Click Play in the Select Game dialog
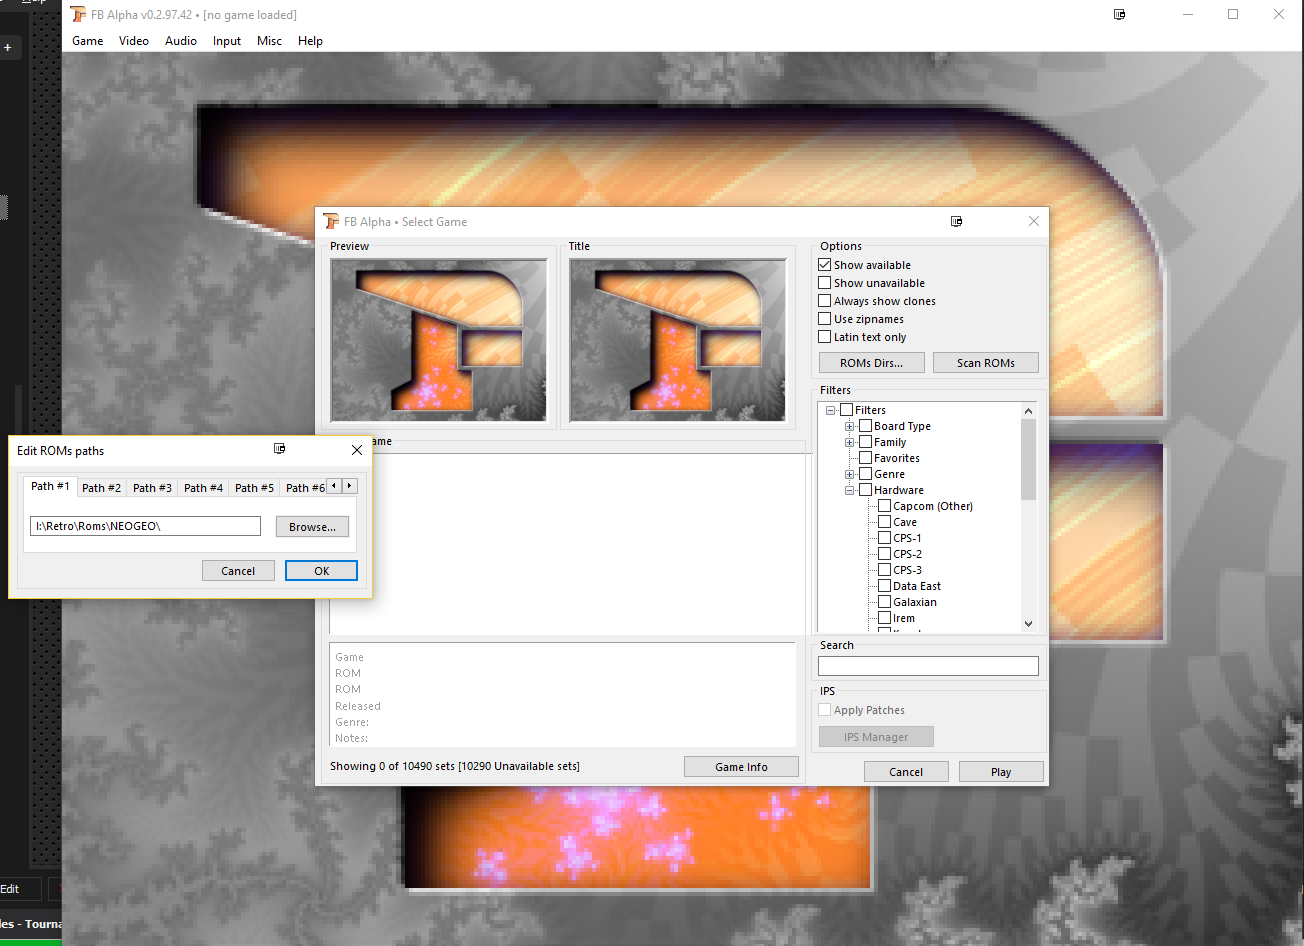The image size is (1304, 946). (1001, 772)
